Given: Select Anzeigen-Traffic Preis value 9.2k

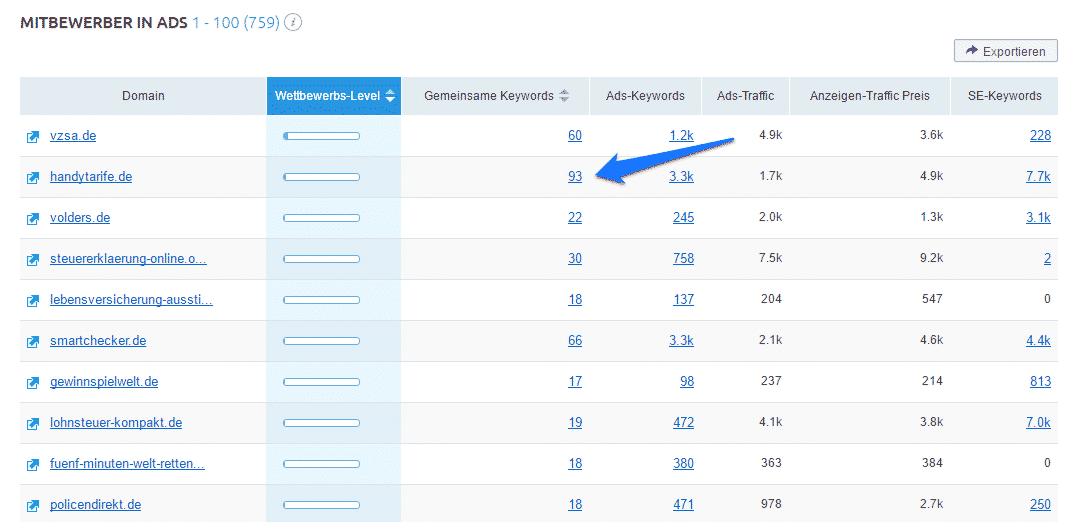Looking at the screenshot, I should pos(931,258).
